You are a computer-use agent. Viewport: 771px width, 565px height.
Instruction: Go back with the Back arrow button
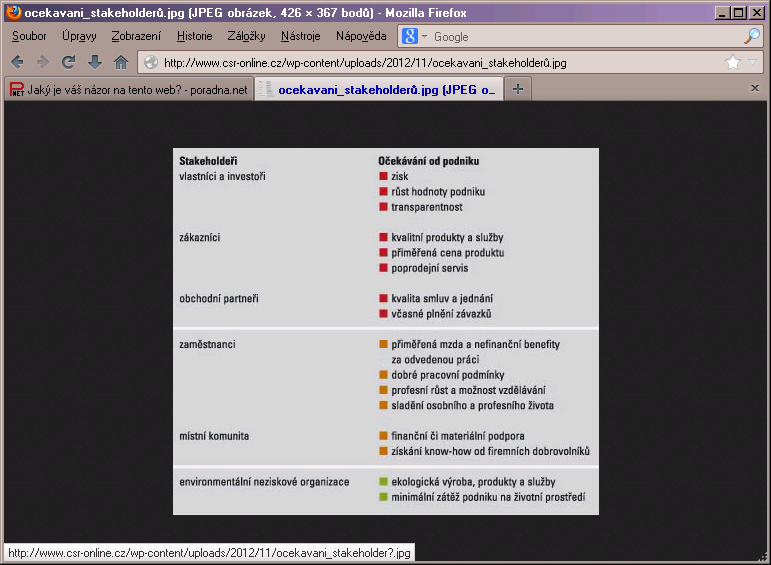point(17,62)
